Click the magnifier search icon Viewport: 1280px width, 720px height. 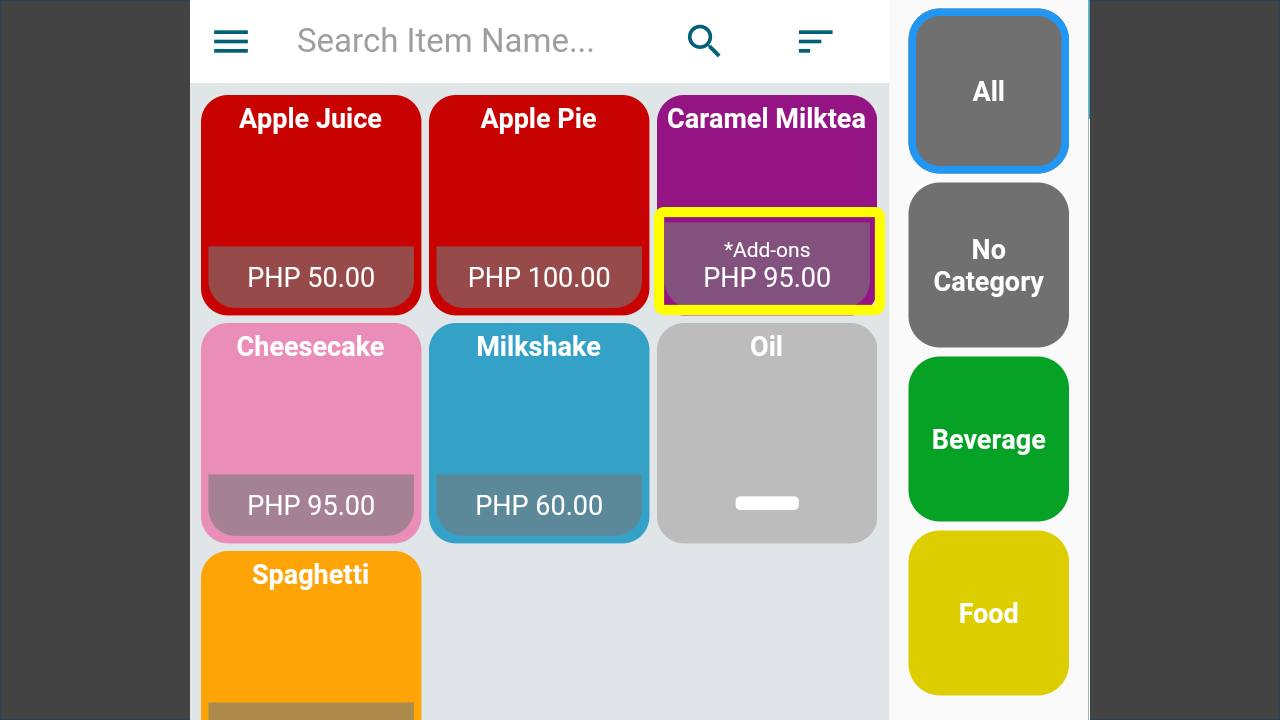click(704, 41)
